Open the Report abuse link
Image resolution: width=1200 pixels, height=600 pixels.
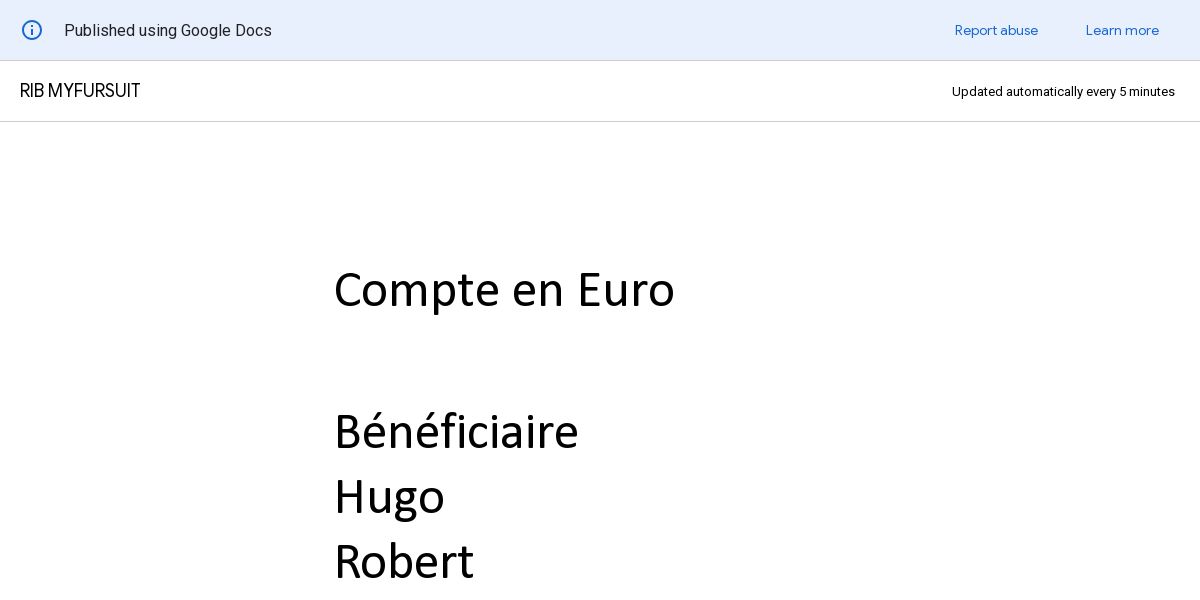tap(996, 30)
